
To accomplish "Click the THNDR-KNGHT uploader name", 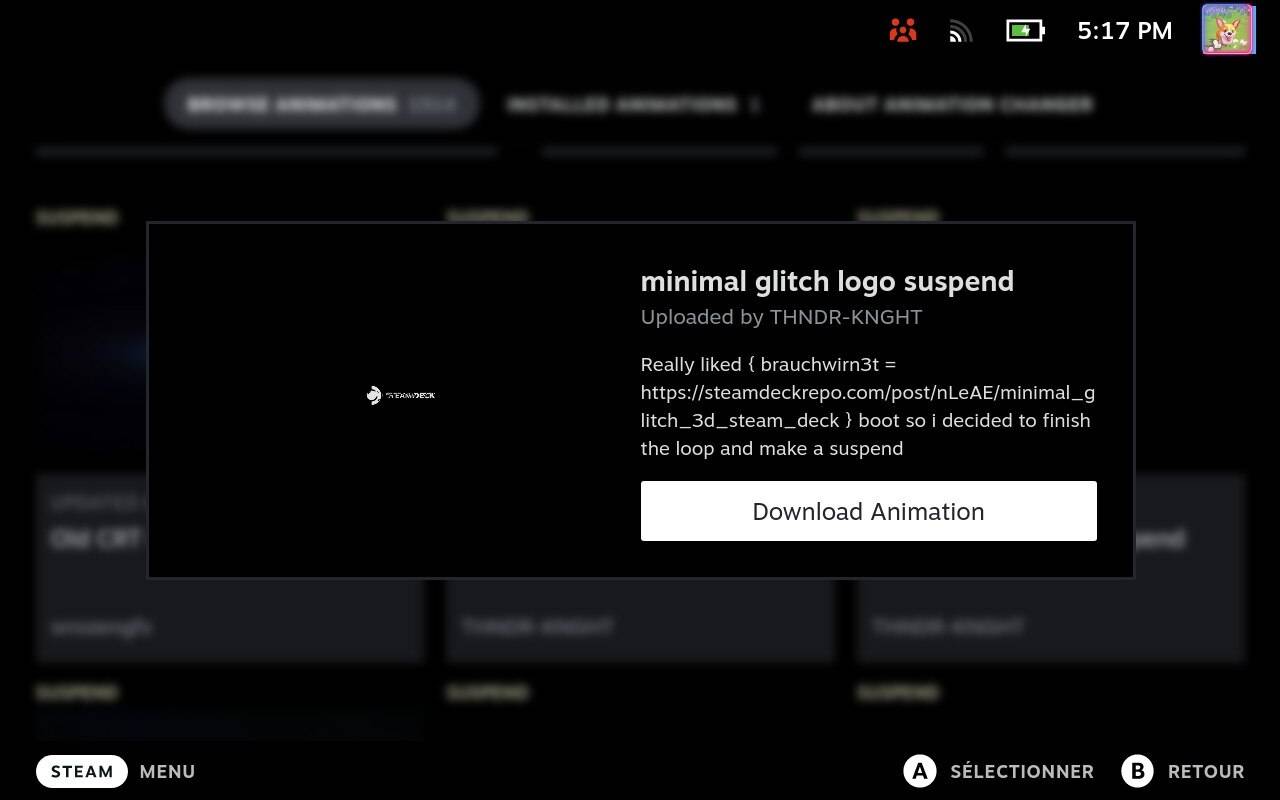I will point(846,317).
